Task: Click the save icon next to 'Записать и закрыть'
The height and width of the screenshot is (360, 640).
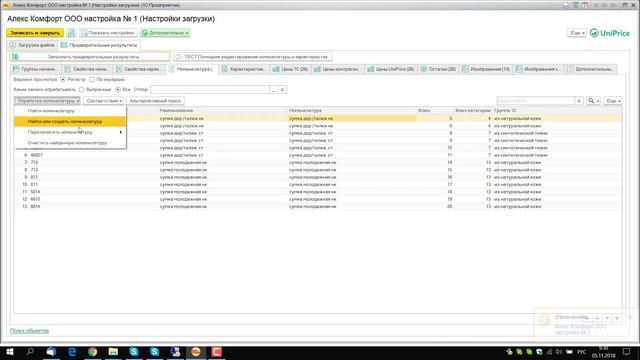Action: 71,33
